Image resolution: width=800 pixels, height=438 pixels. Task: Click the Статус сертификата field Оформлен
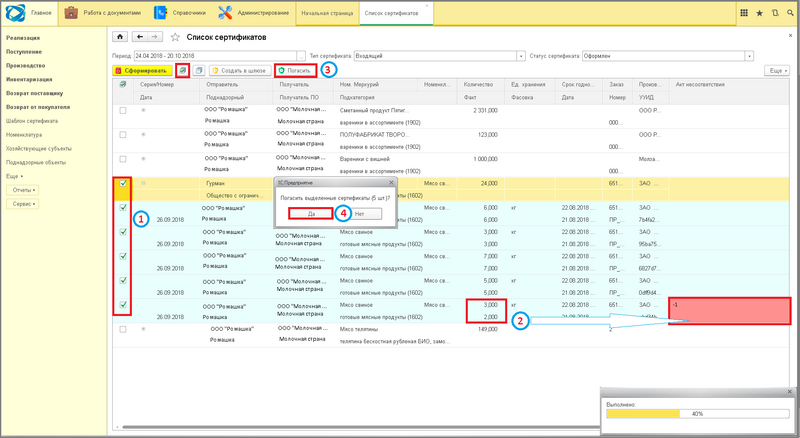coord(663,56)
